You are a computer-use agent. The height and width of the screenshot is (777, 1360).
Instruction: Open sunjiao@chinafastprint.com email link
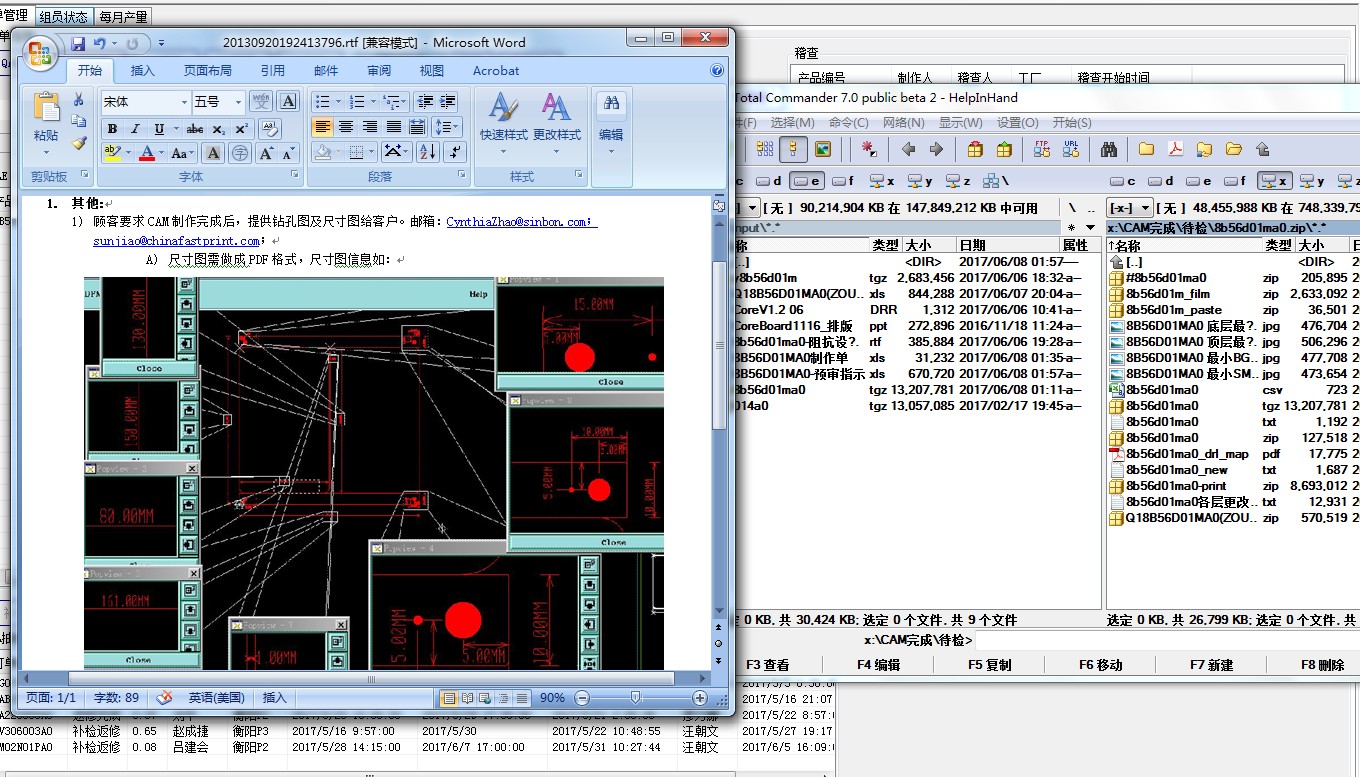coord(178,241)
